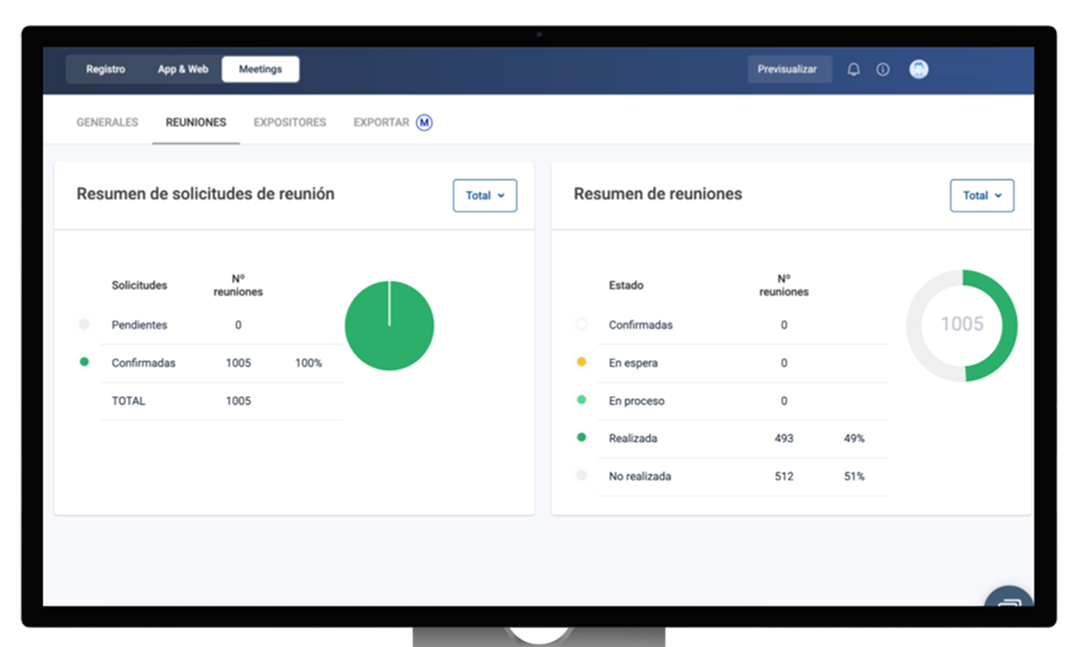Click the Estado column header
Screen dimensions: 1072x647
(x=626, y=285)
